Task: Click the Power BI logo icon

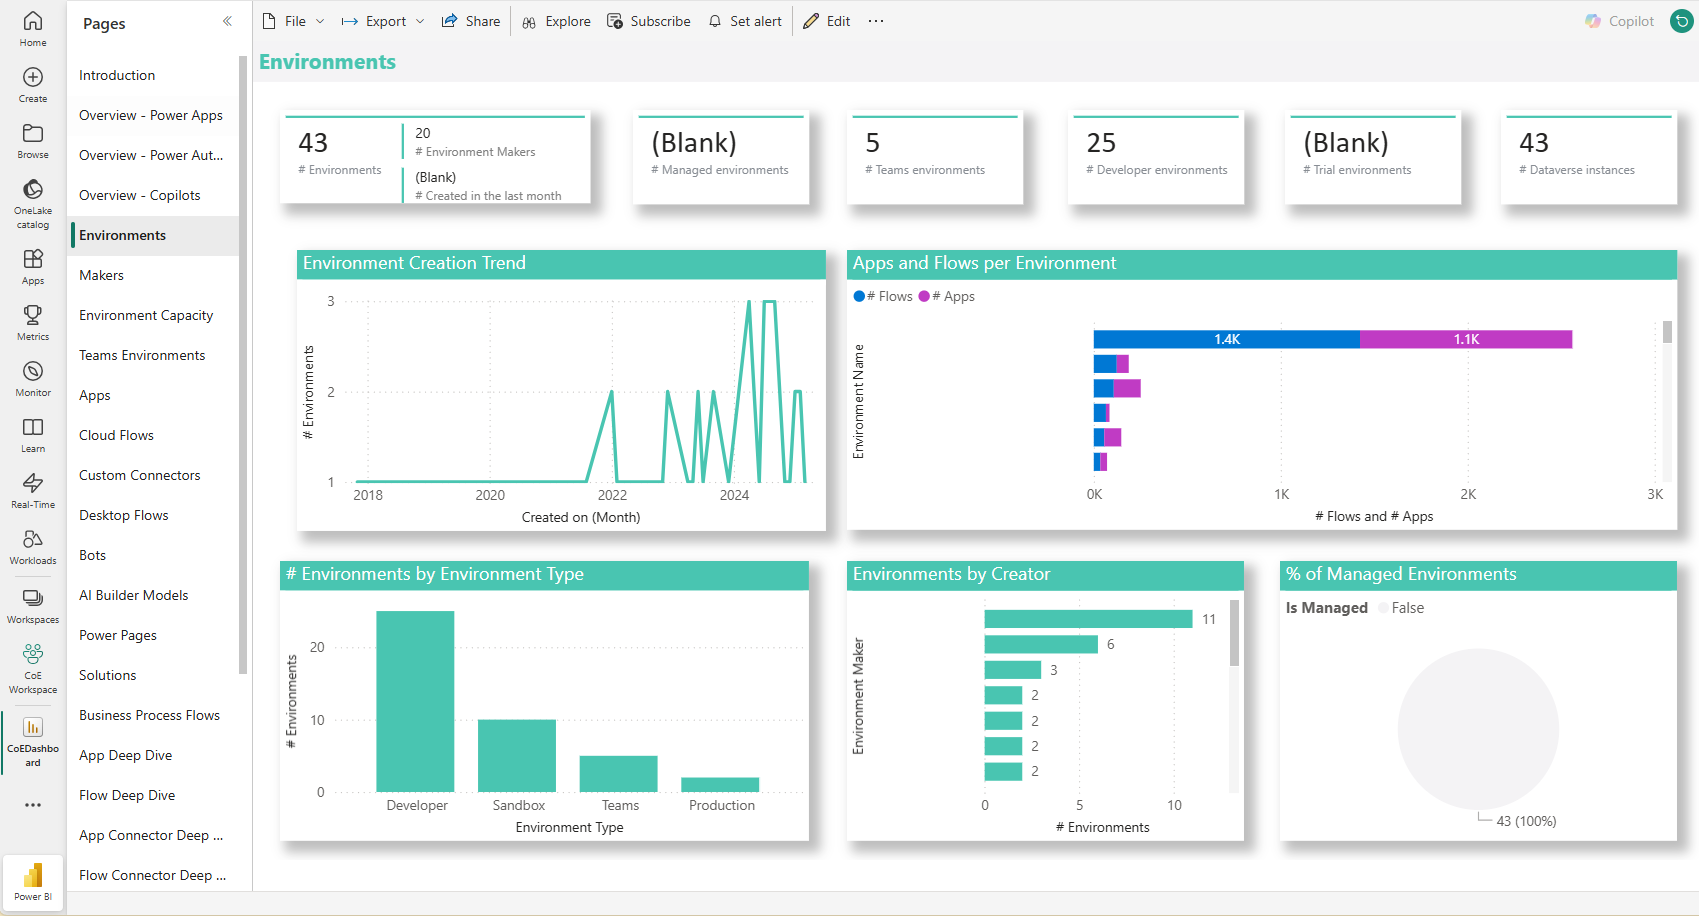Action: [x=33, y=875]
